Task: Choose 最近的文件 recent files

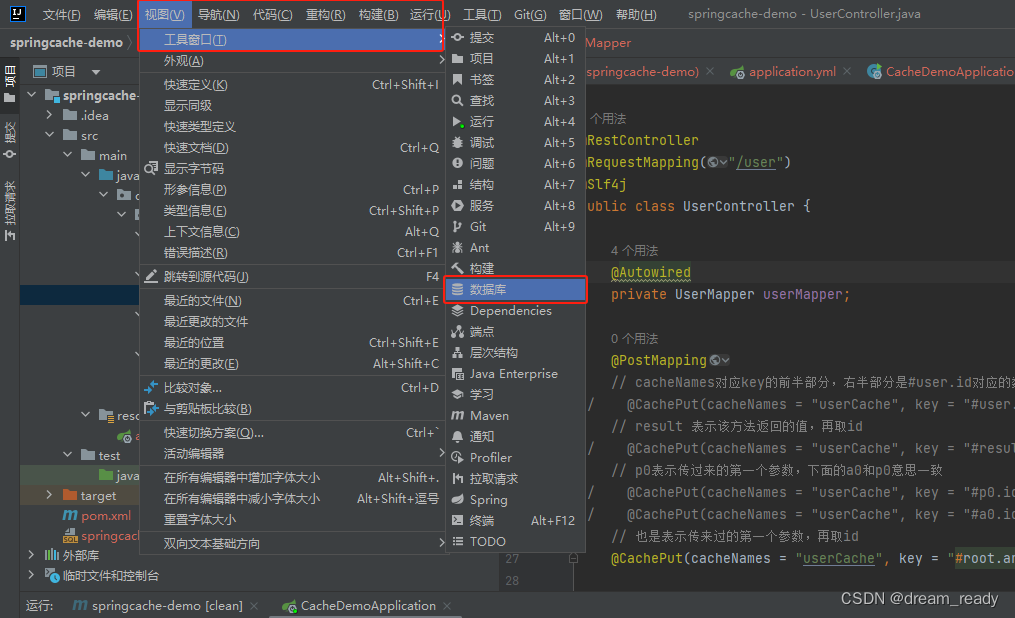Action: (x=292, y=301)
